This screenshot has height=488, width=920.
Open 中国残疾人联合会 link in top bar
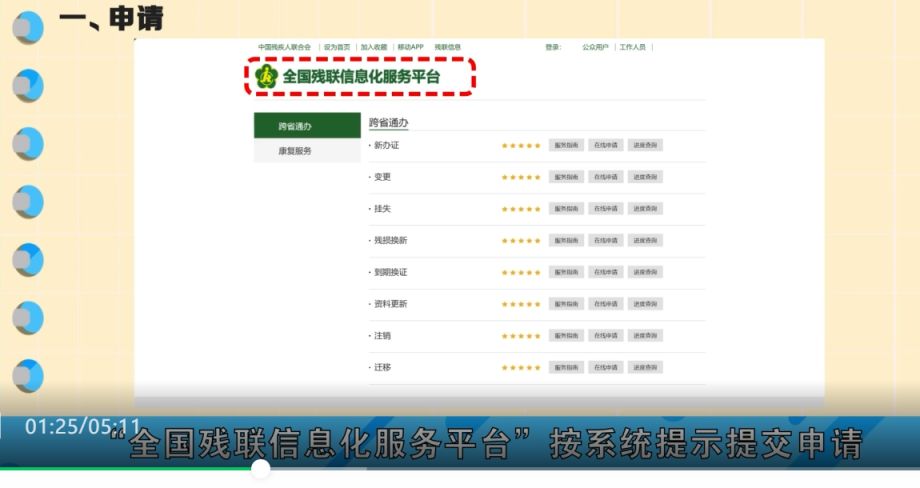pos(285,47)
